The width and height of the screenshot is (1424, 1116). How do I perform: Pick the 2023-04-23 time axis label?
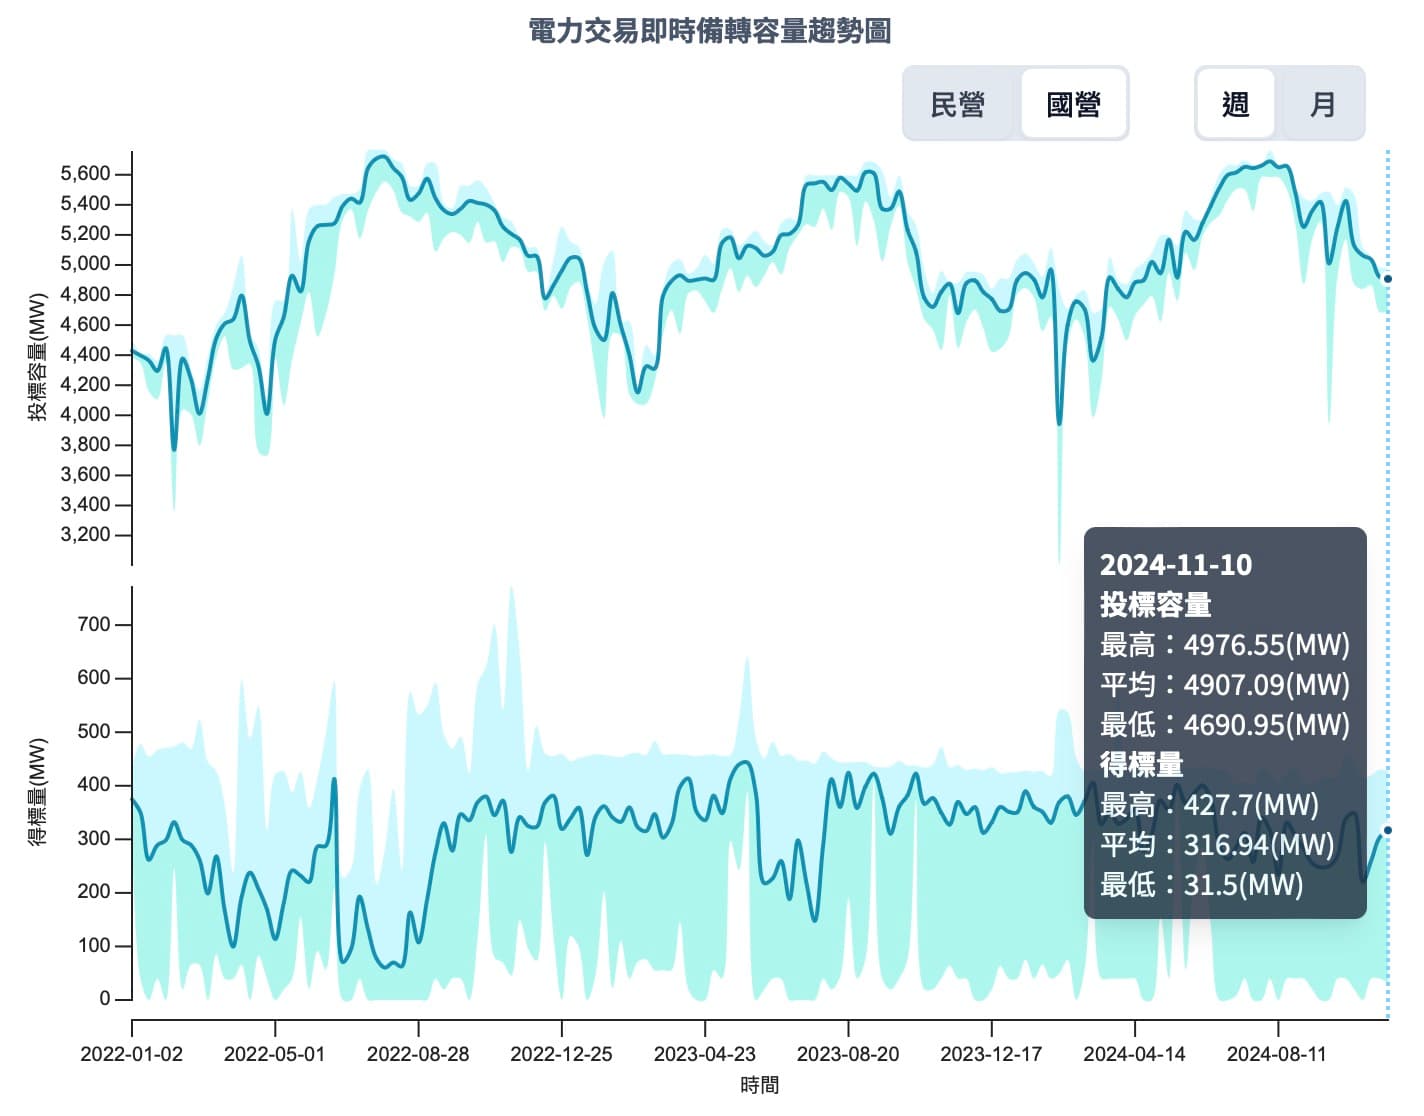705,1054
